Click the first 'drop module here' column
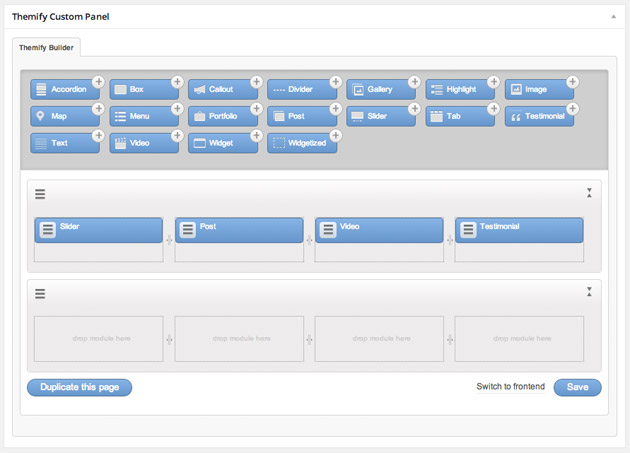Viewport: 630px width, 453px height. point(99,339)
